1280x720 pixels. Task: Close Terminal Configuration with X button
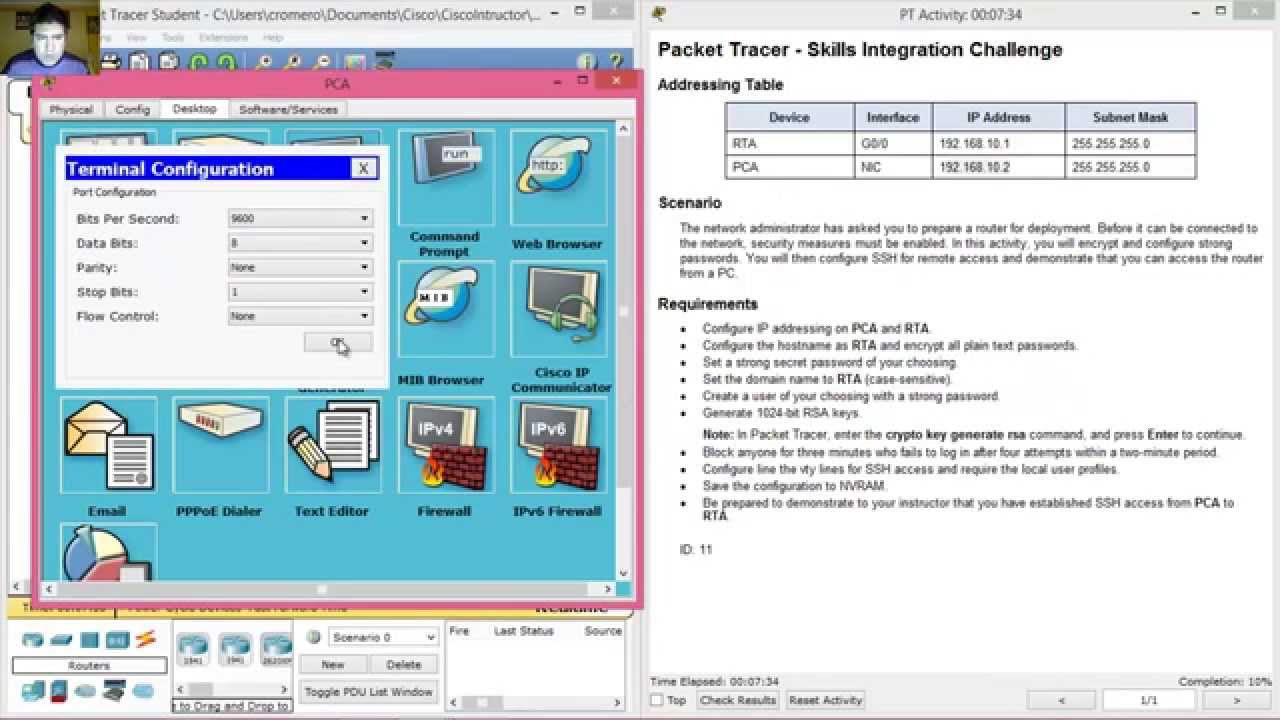click(x=364, y=169)
